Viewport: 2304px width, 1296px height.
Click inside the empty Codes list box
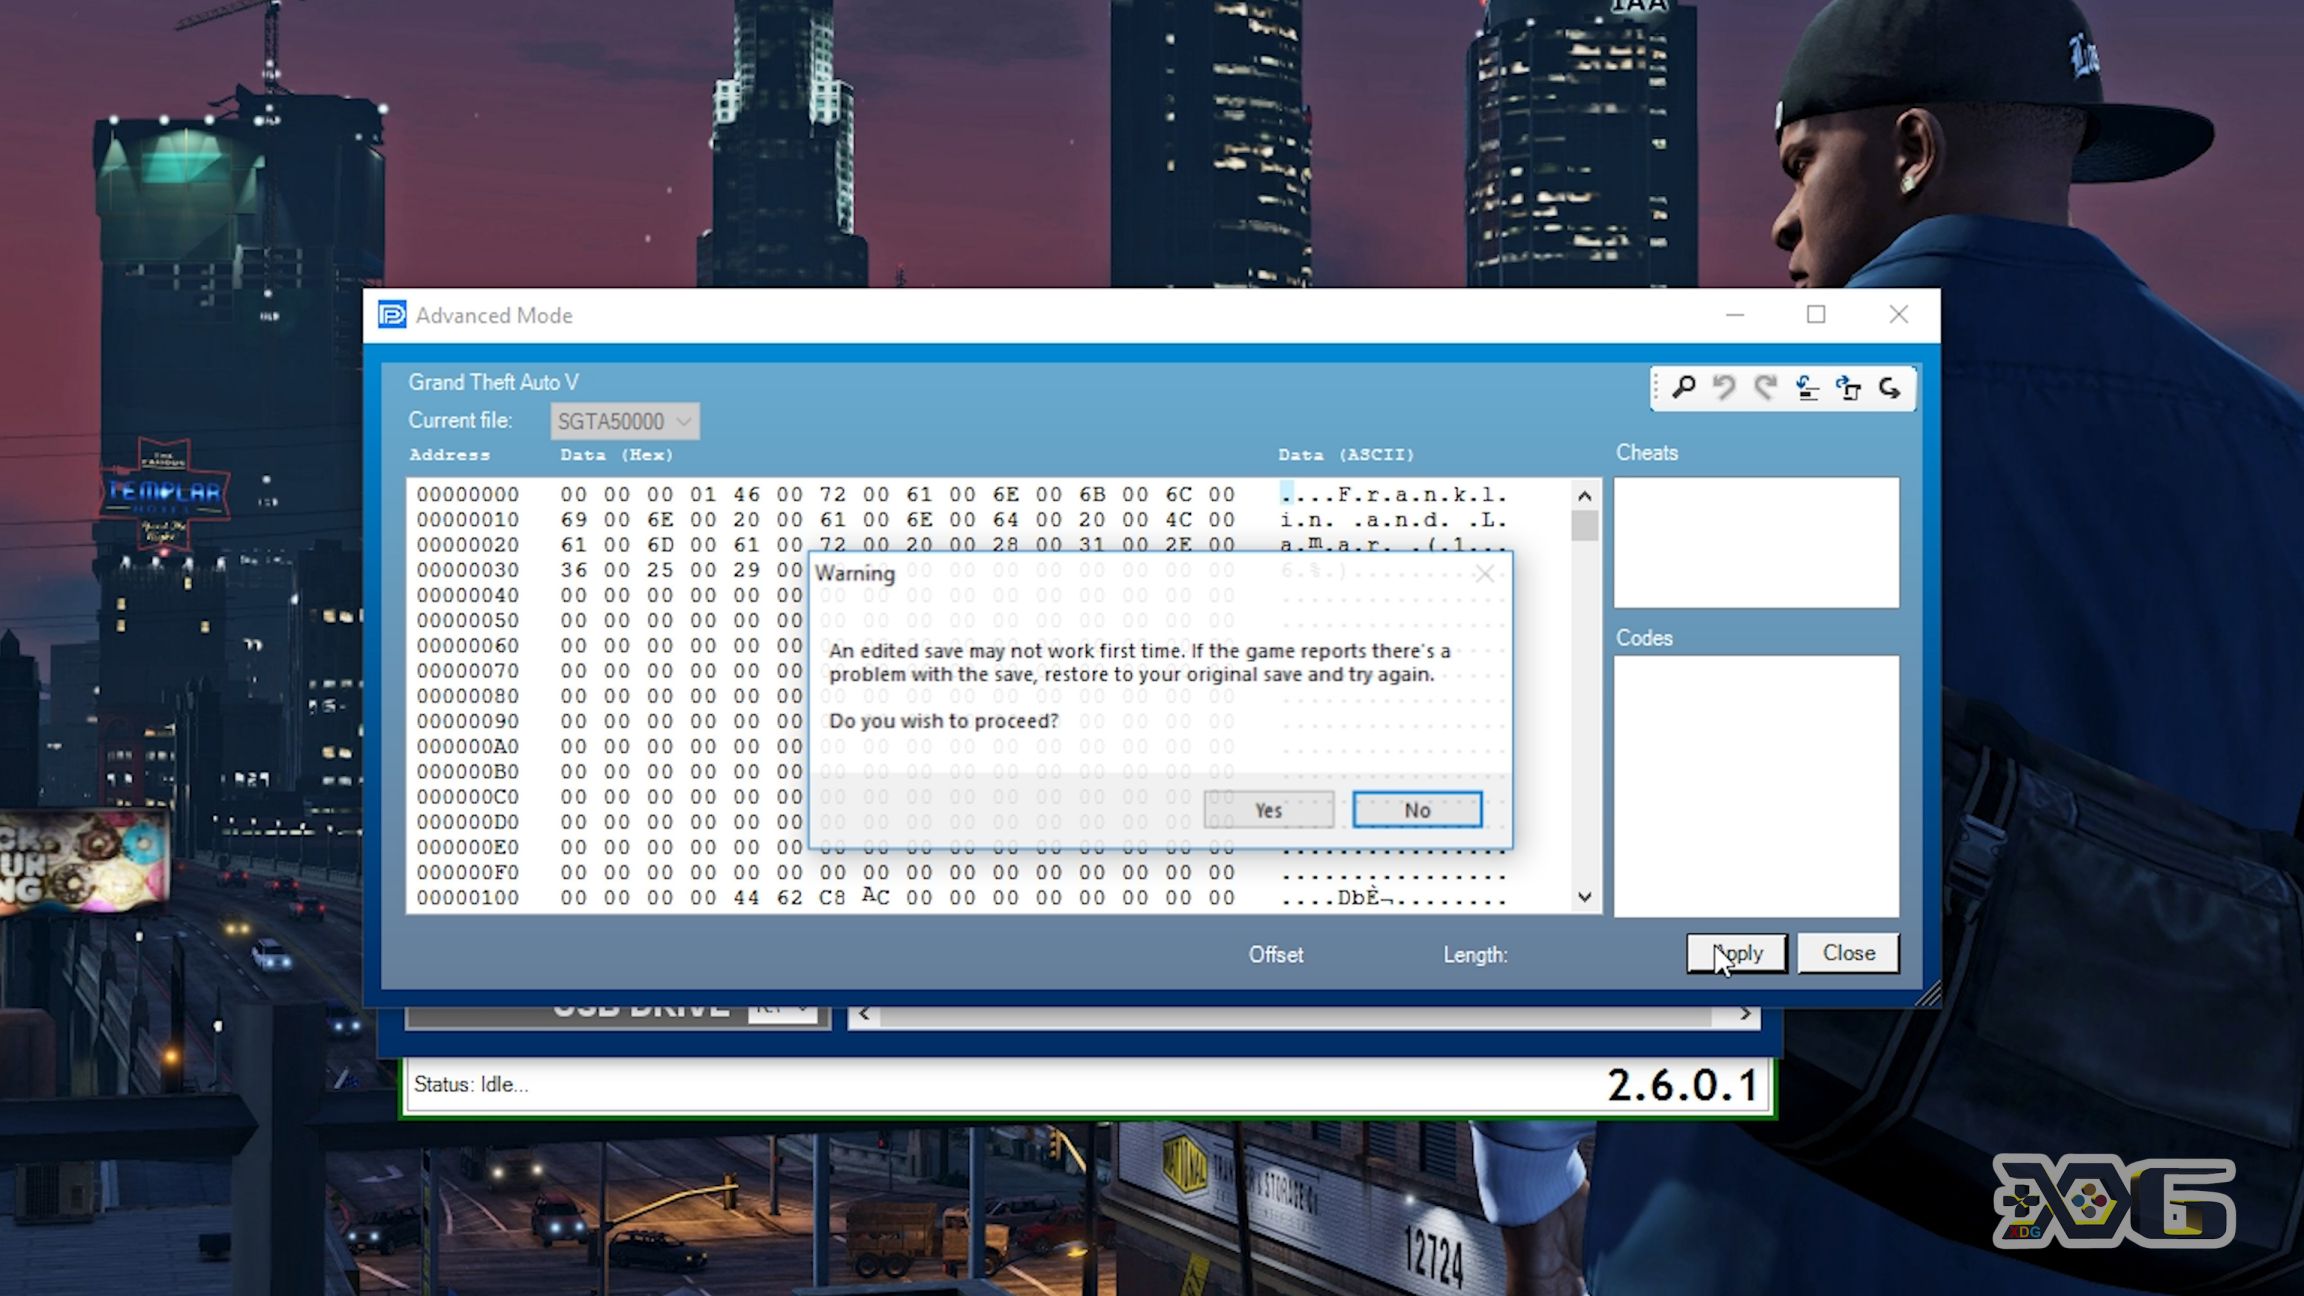click(1756, 786)
